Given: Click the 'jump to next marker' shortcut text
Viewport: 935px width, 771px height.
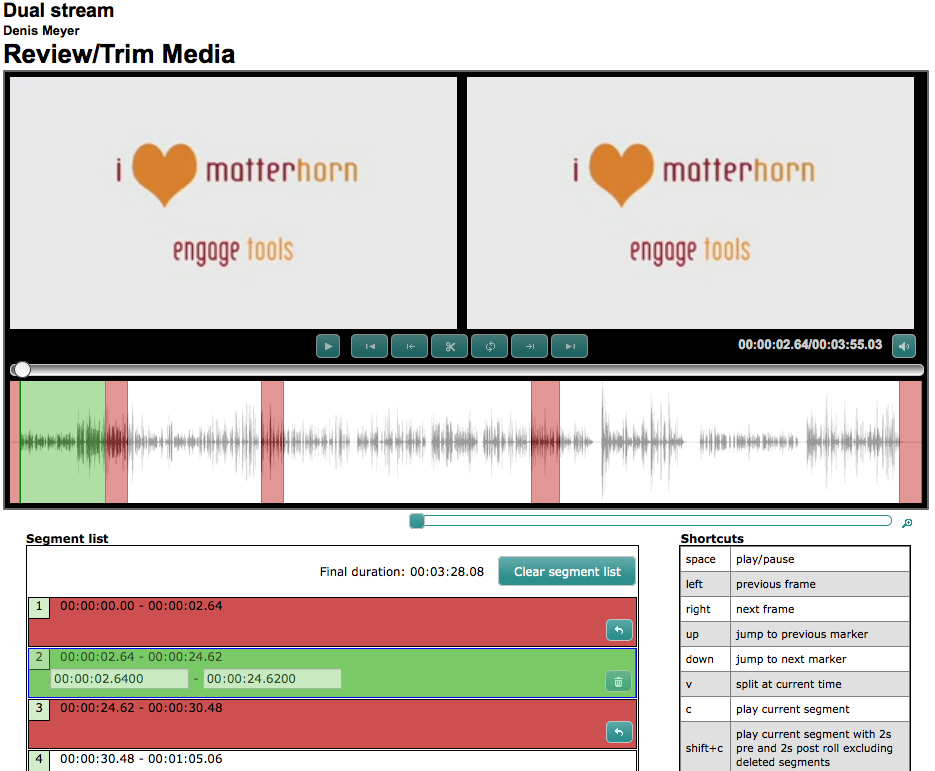Looking at the screenshot, I should (x=791, y=659).
